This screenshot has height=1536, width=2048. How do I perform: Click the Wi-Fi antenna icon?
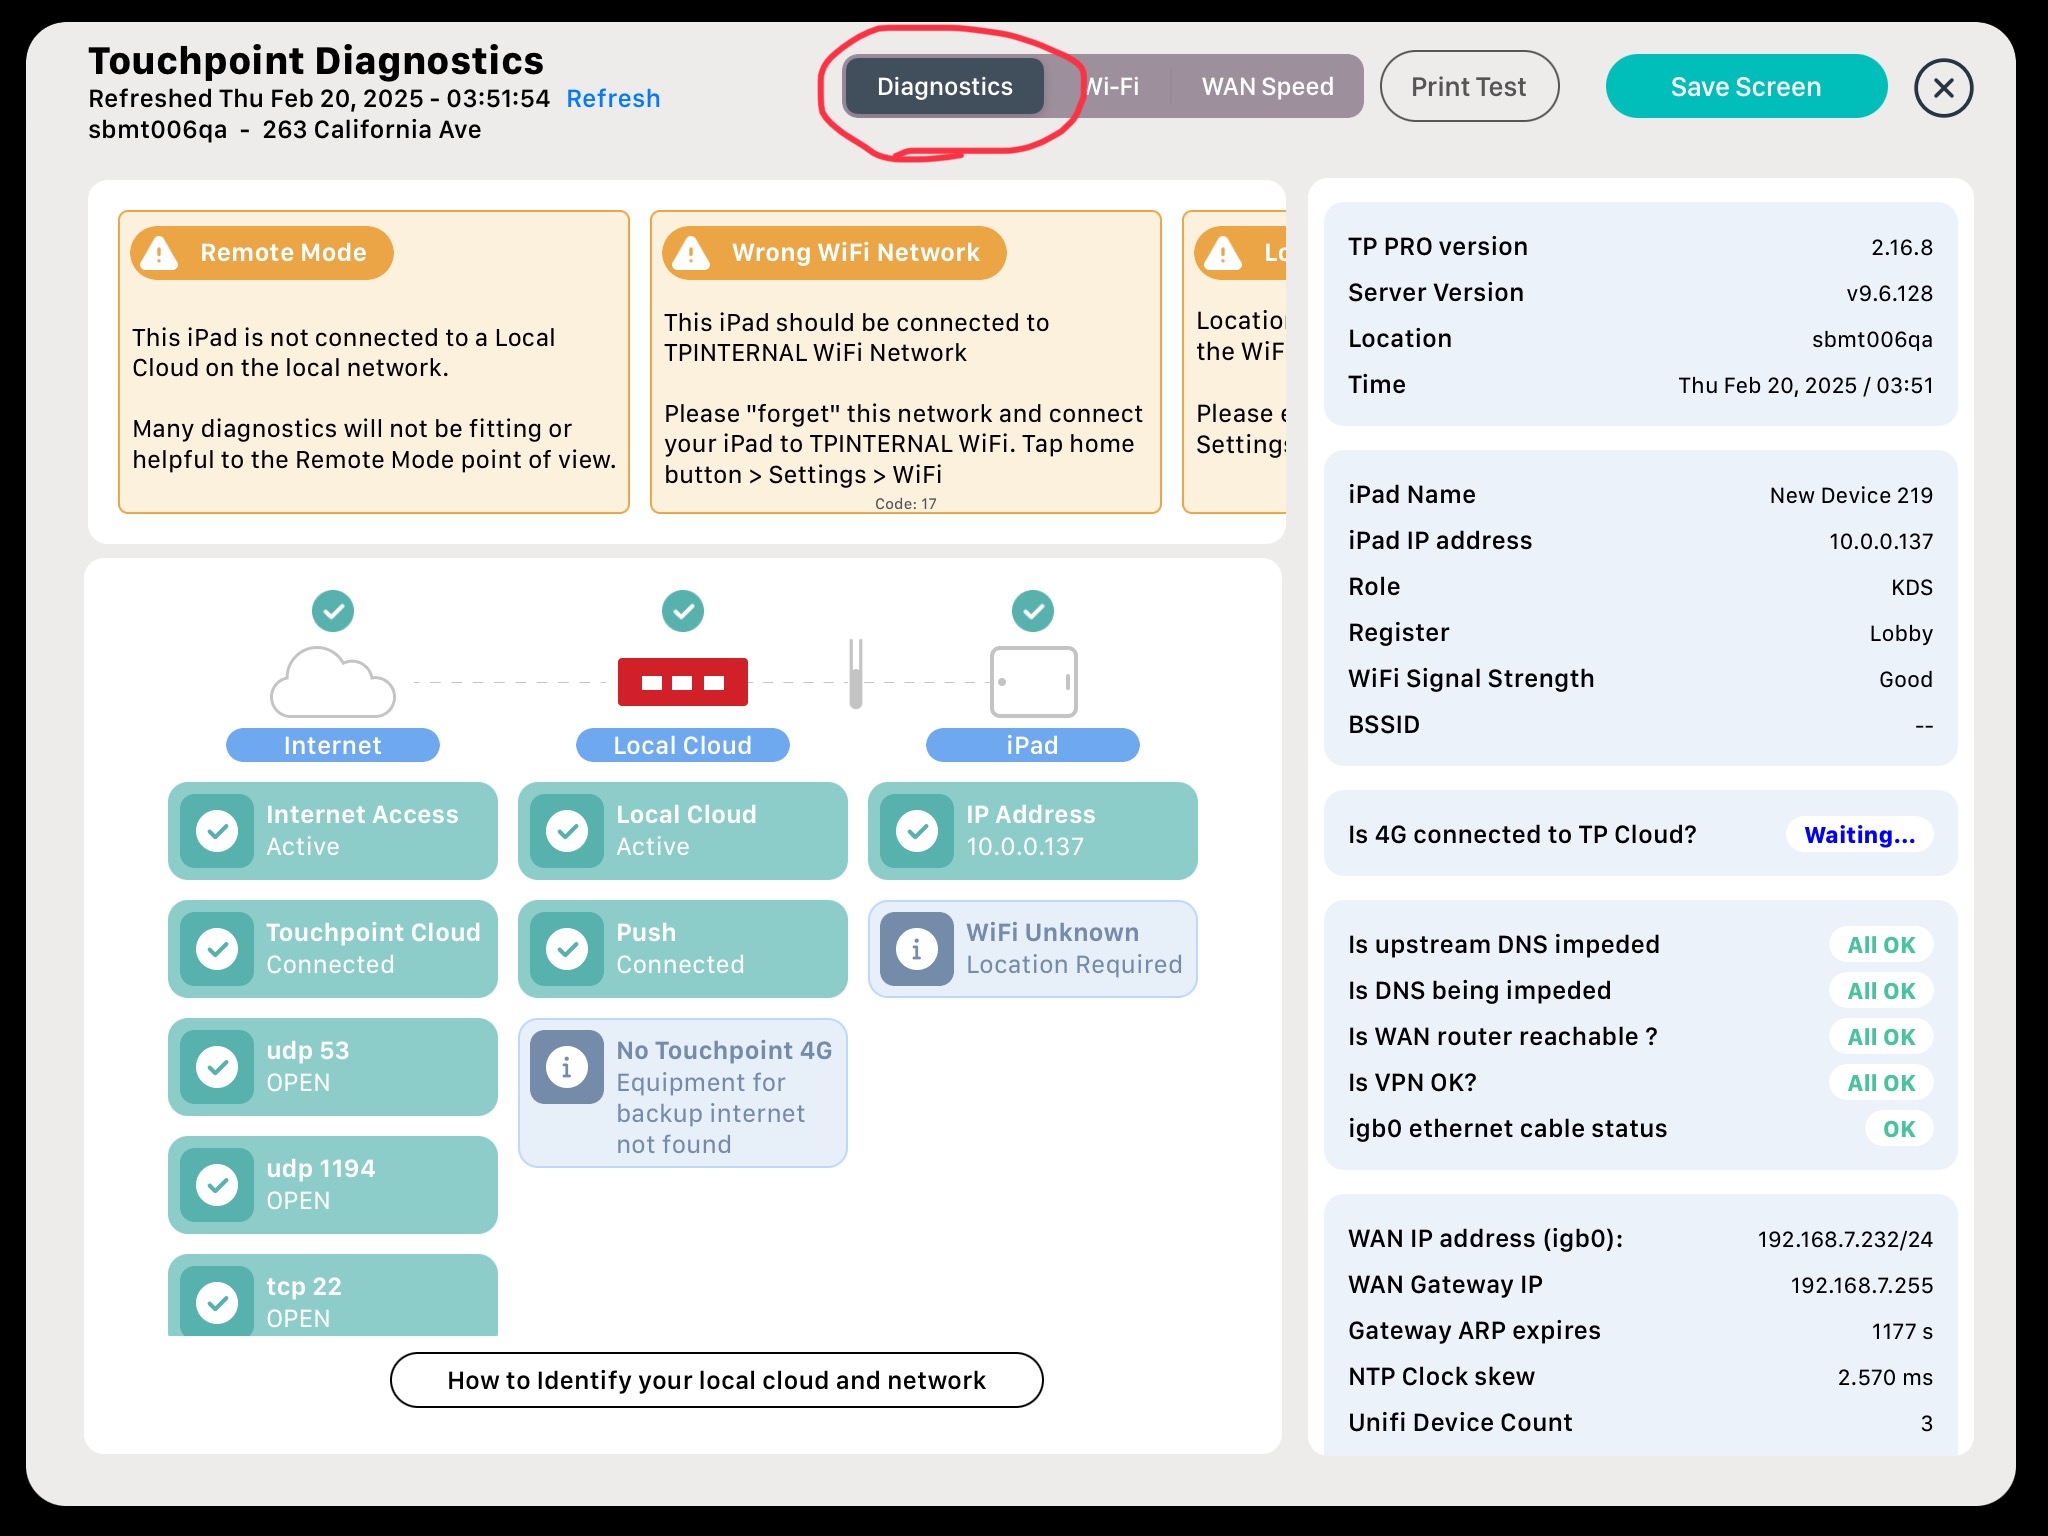tap(856, 674)
